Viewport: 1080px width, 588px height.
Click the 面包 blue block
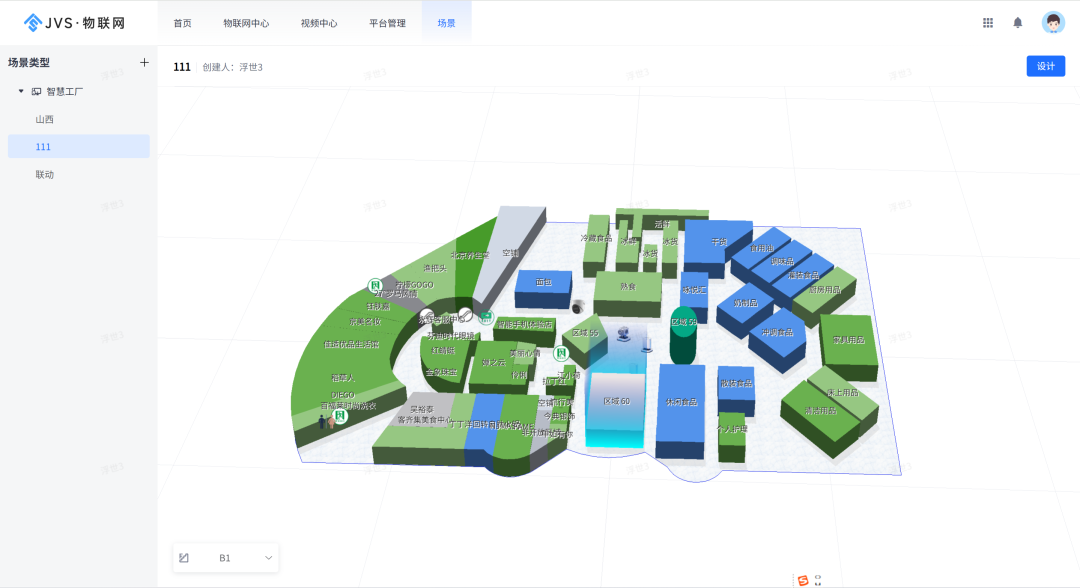coord(543,288)
